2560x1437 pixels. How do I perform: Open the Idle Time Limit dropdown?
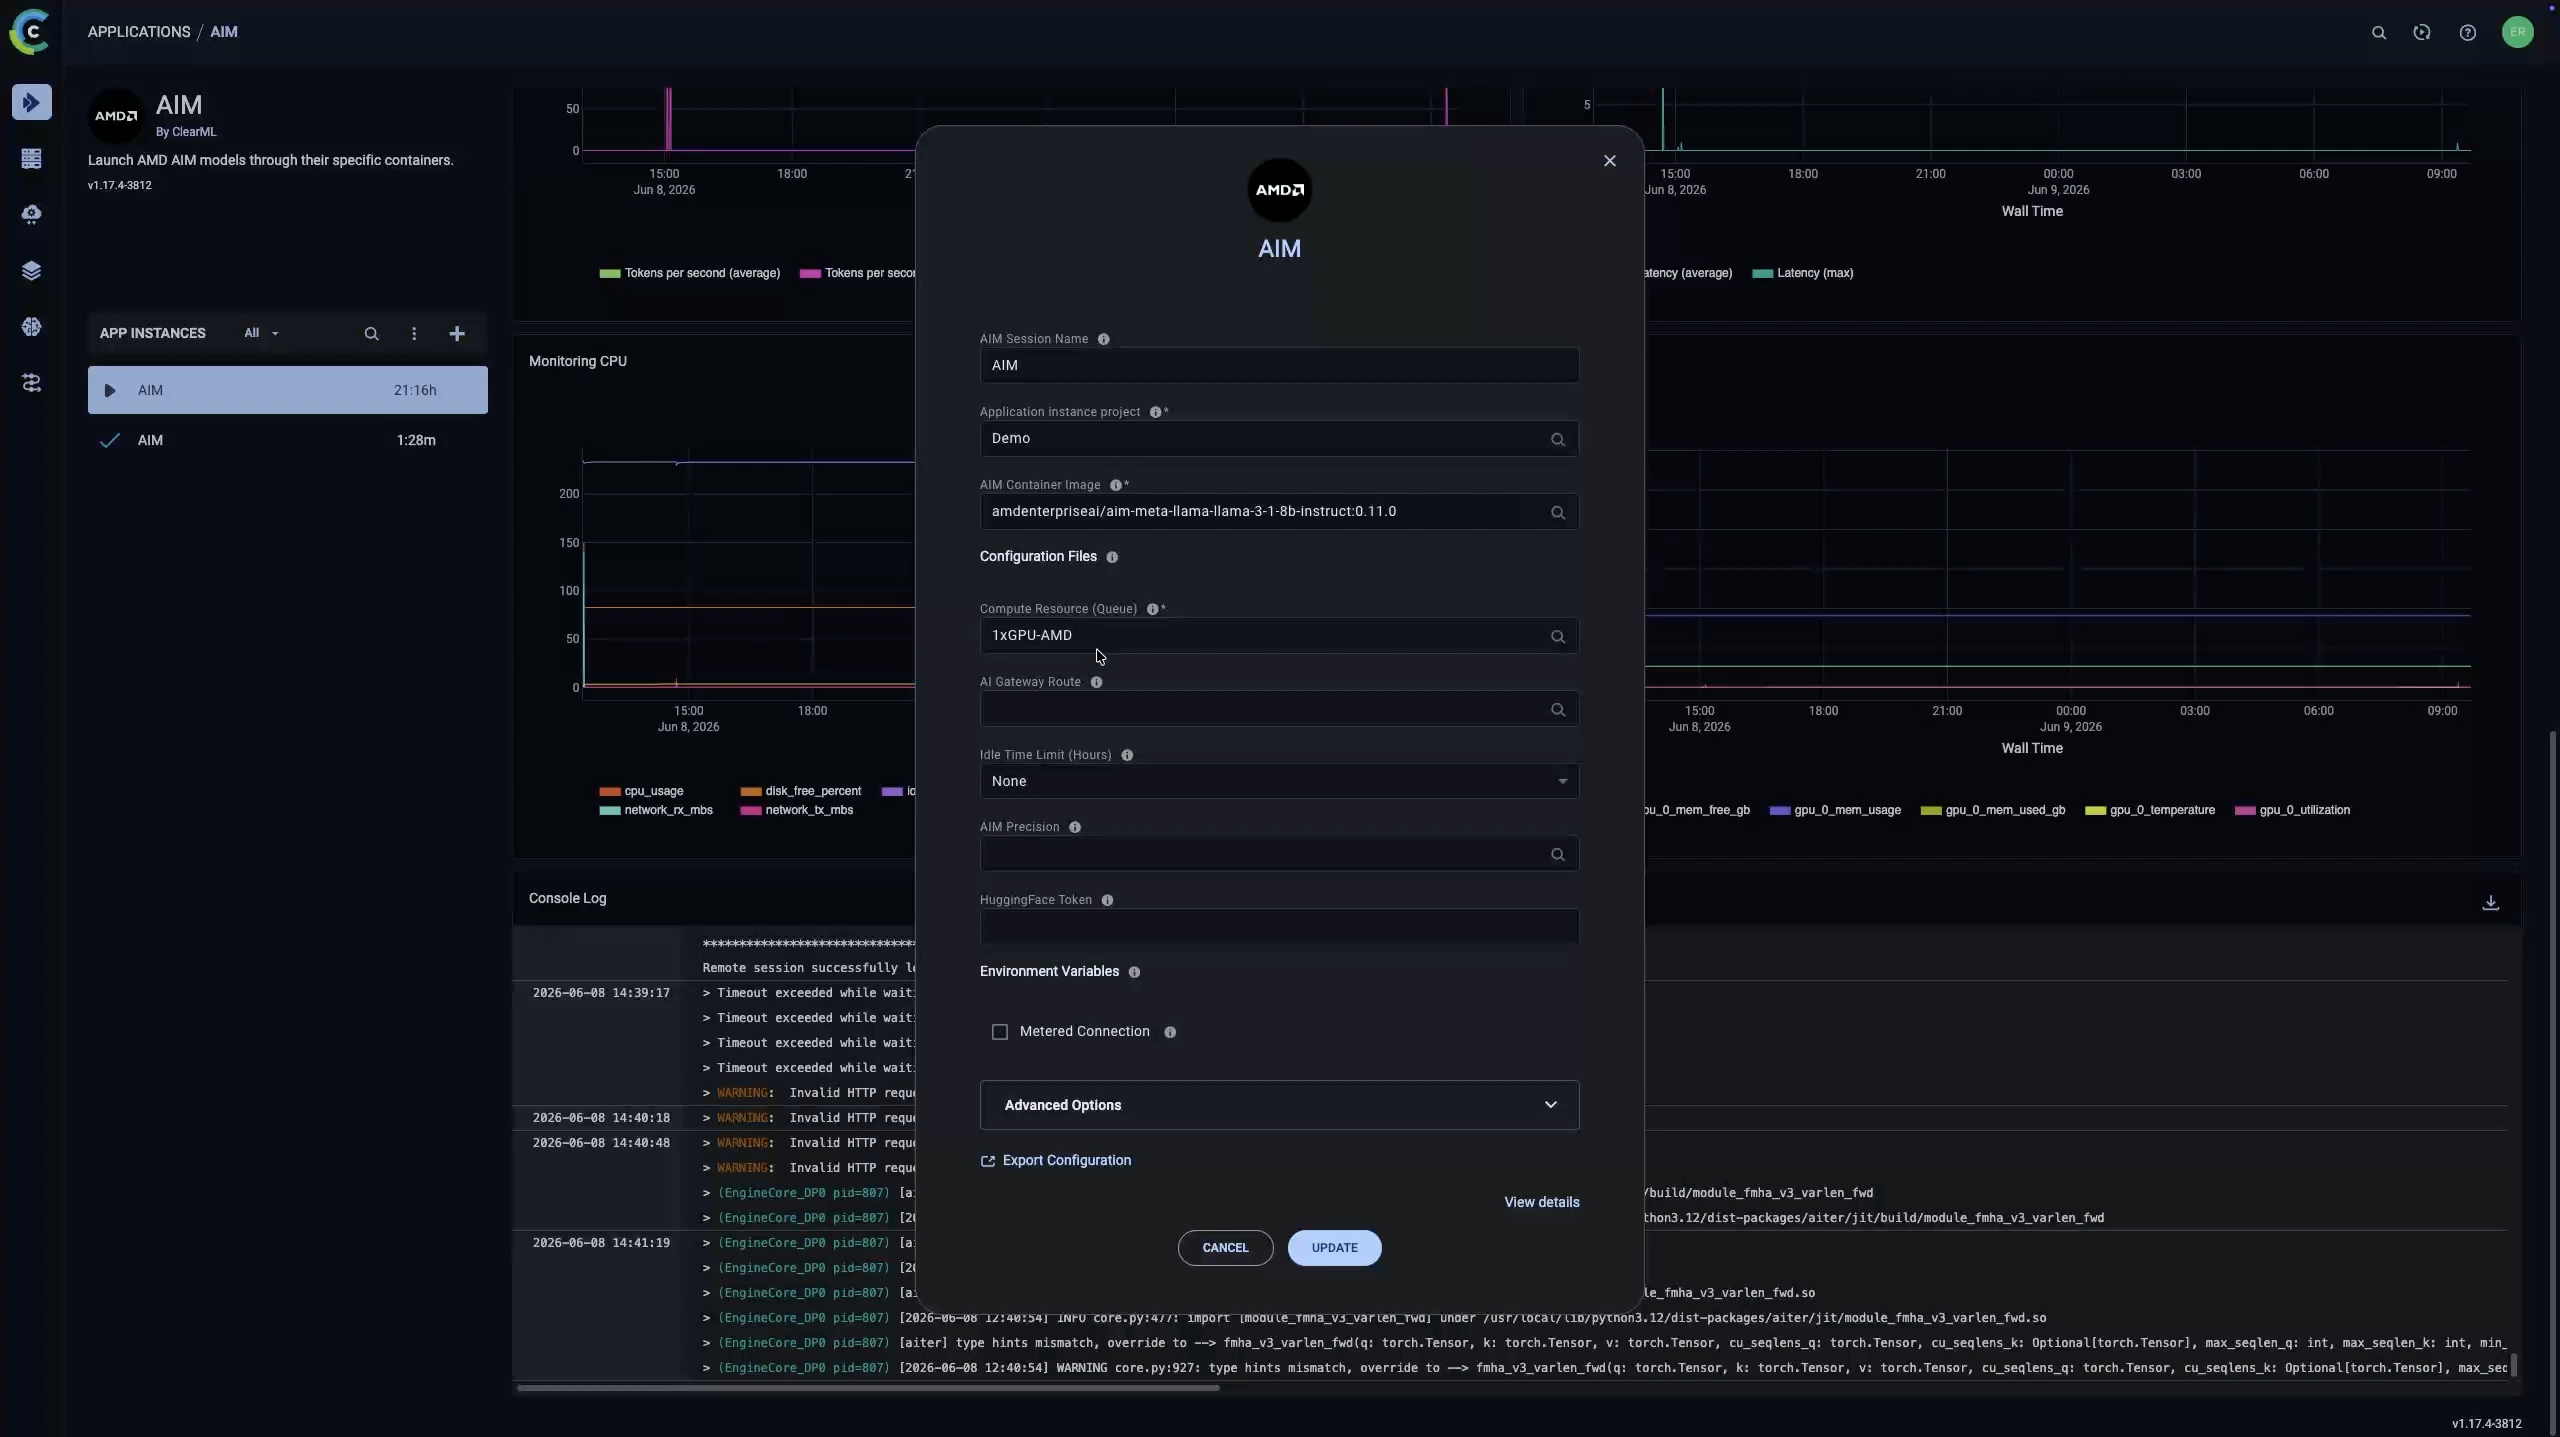pyautogui.click(x=1279, y=781)
